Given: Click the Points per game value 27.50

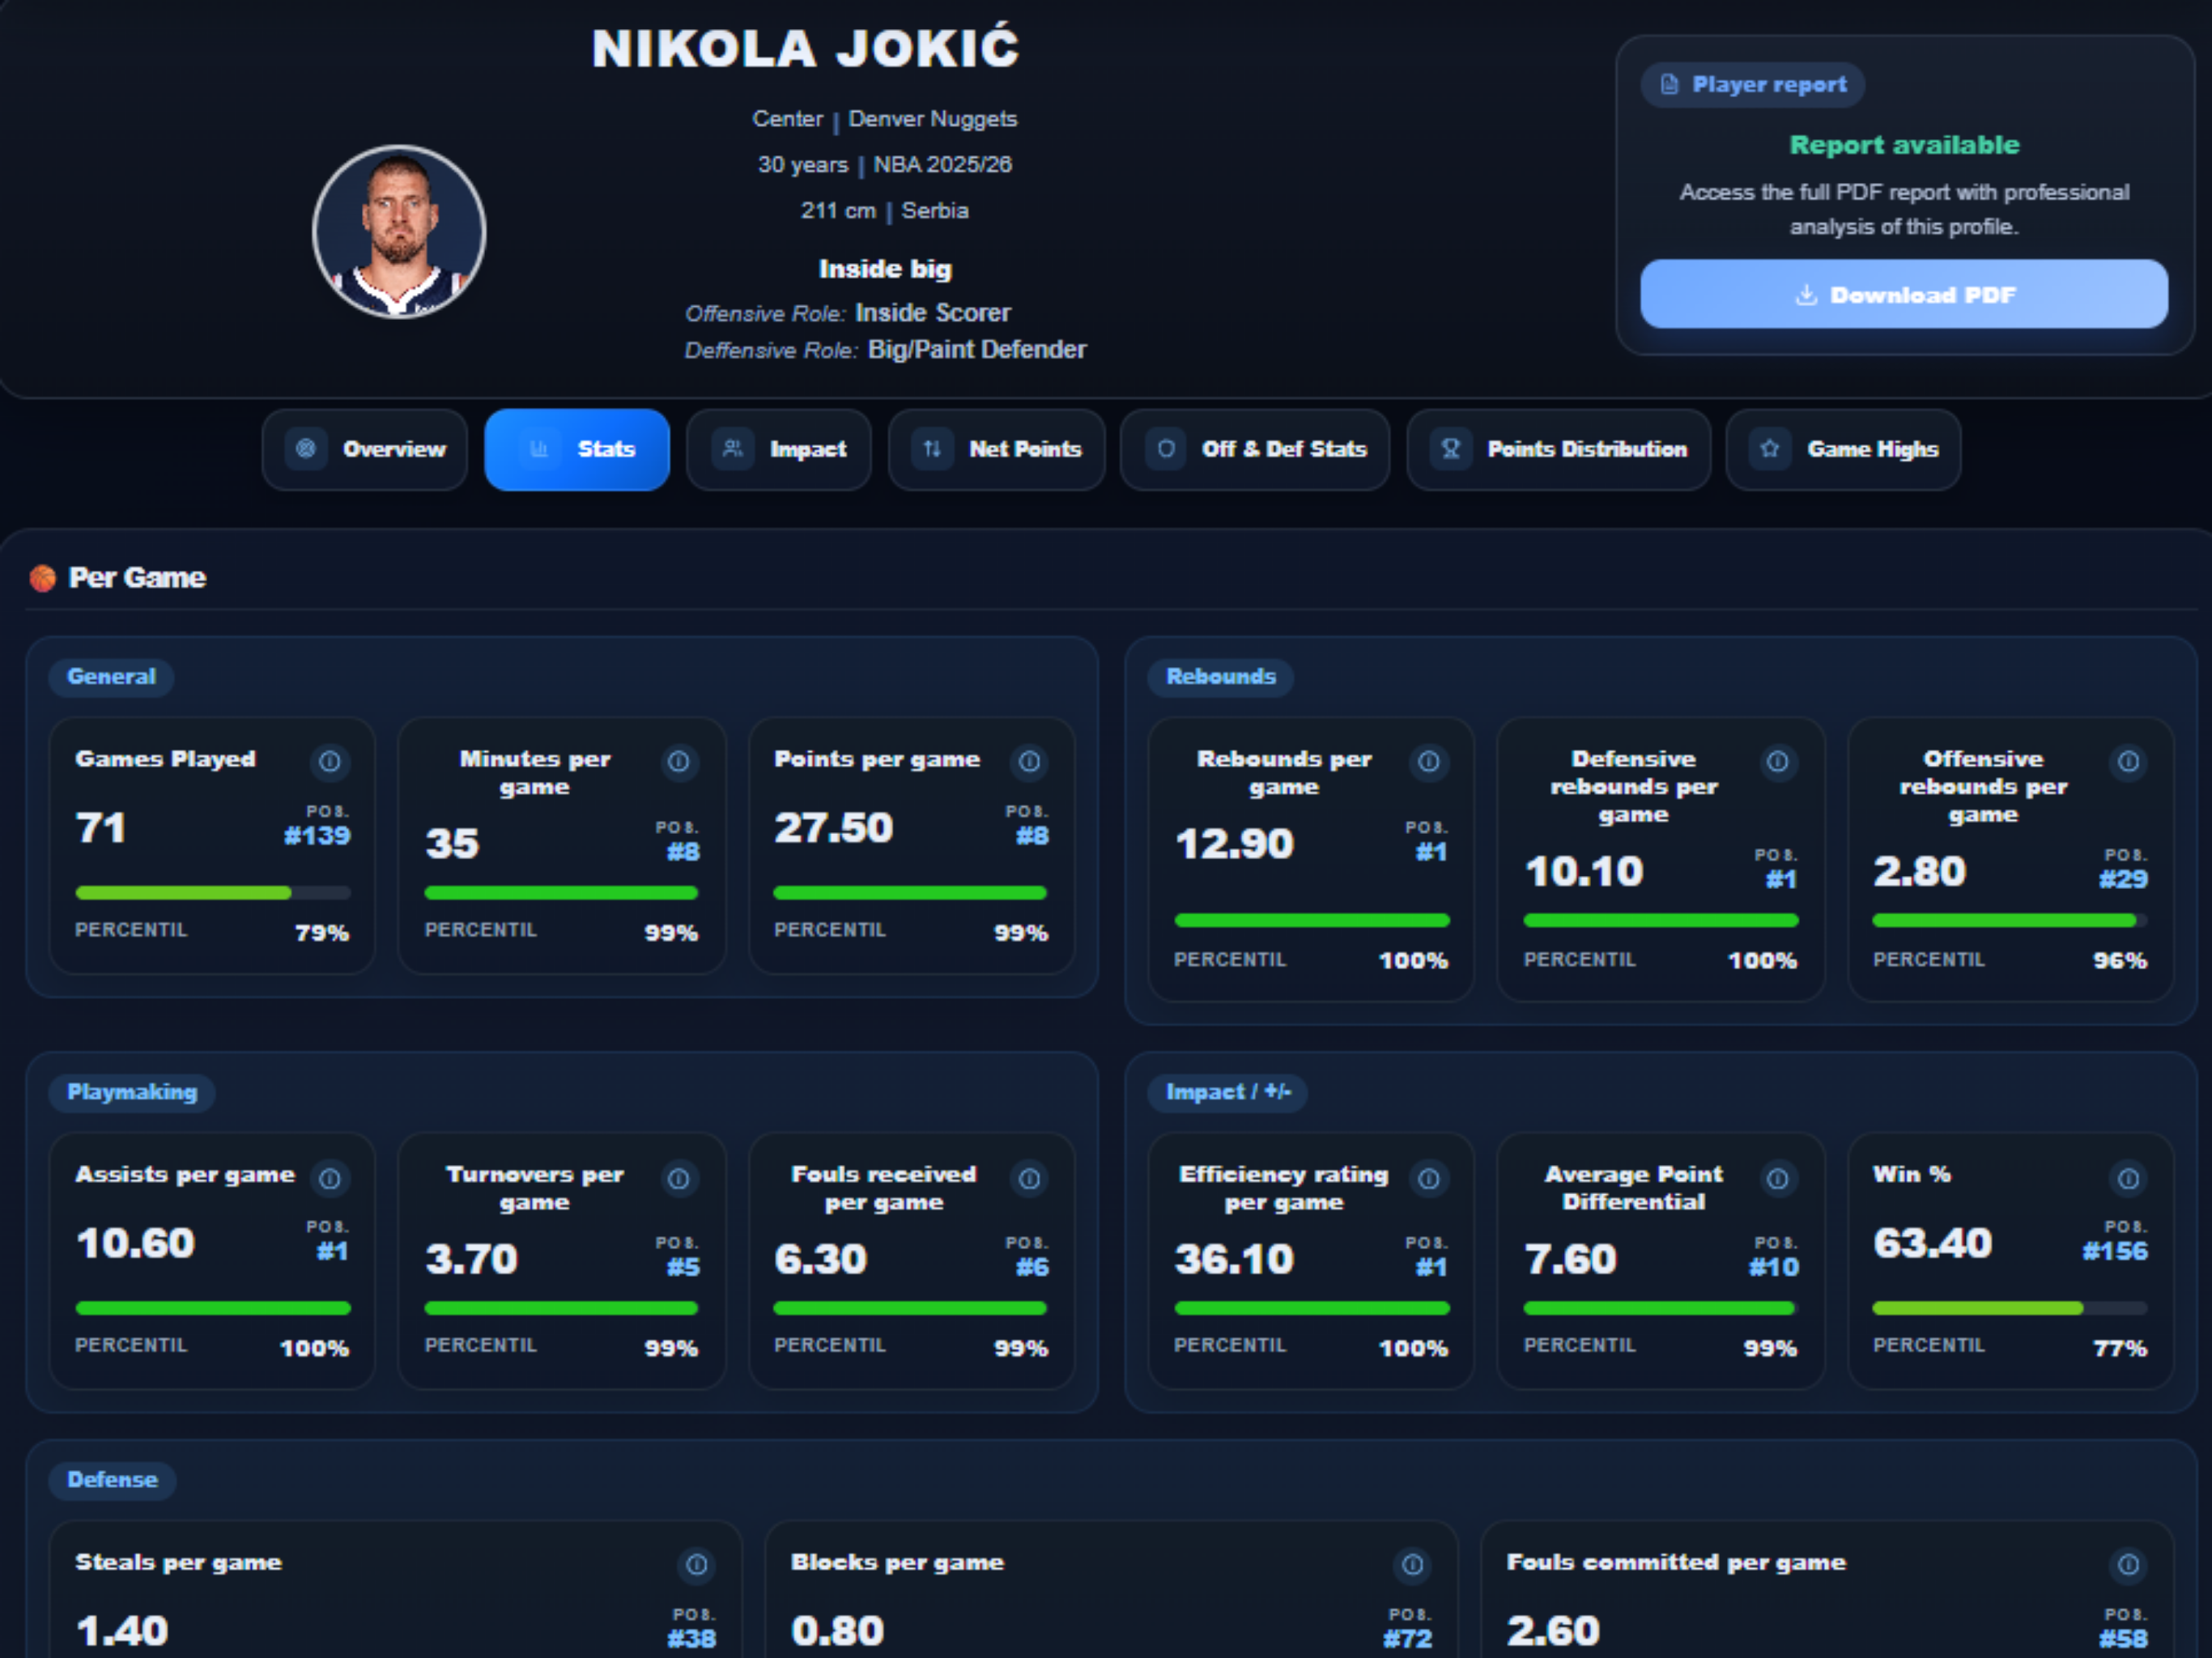Looking at the screenshot, I should pos(833,828).
